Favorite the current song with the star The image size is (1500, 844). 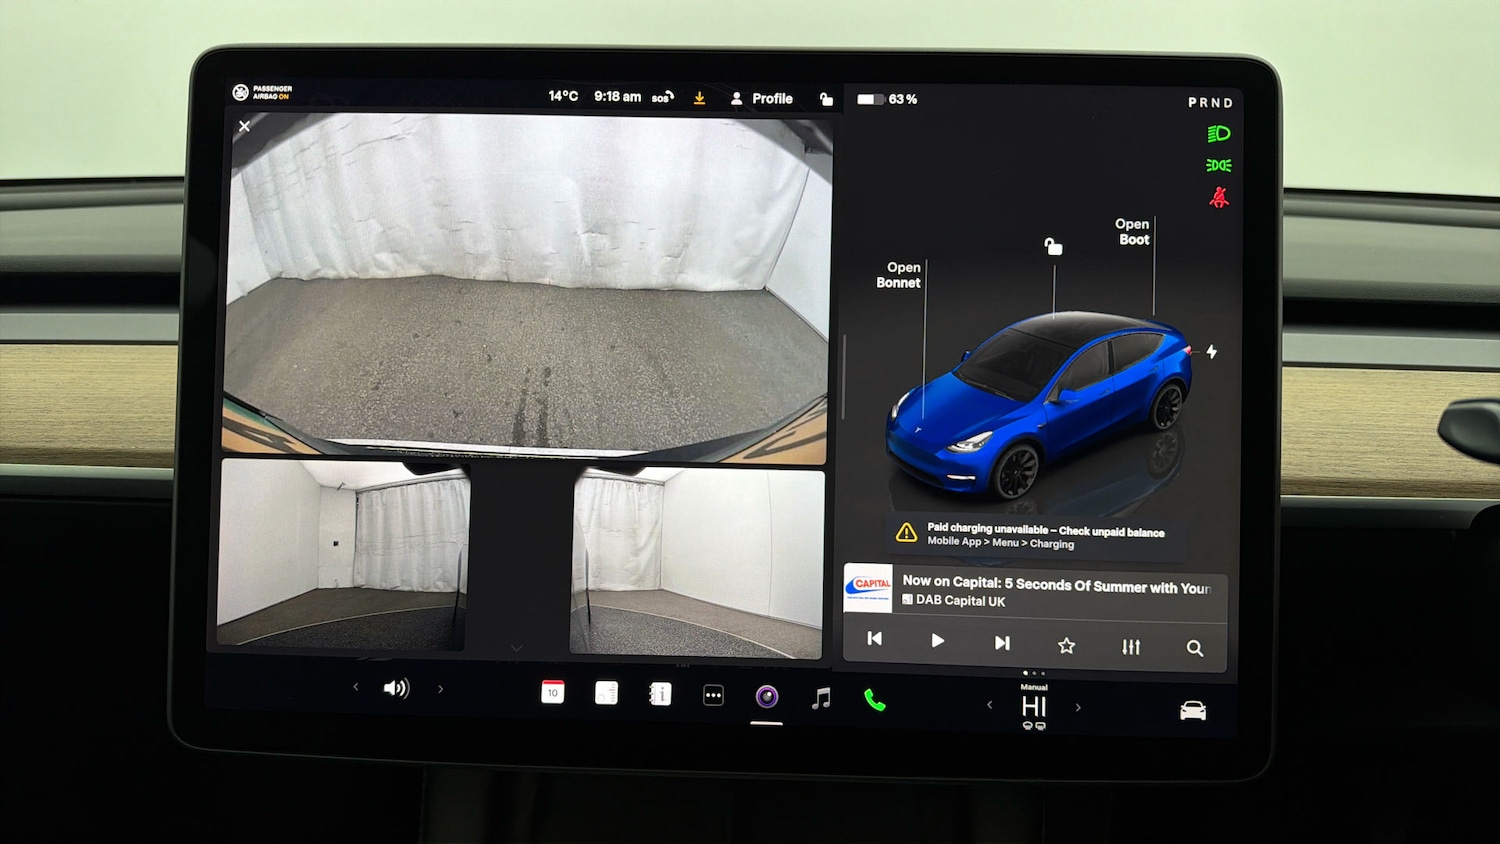point(1066,647)
